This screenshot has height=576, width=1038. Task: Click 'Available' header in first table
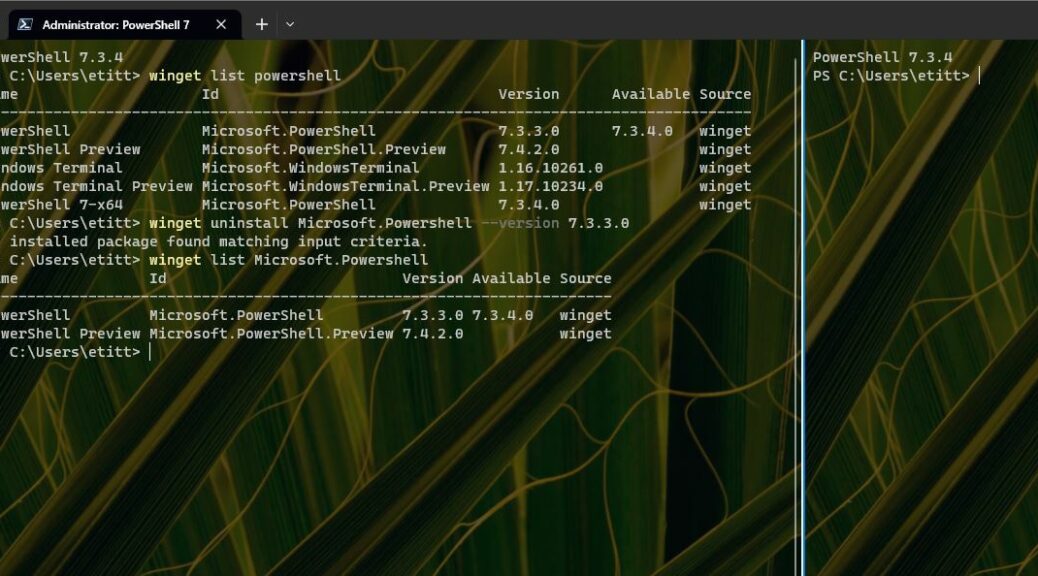click(x=651, y=95)
